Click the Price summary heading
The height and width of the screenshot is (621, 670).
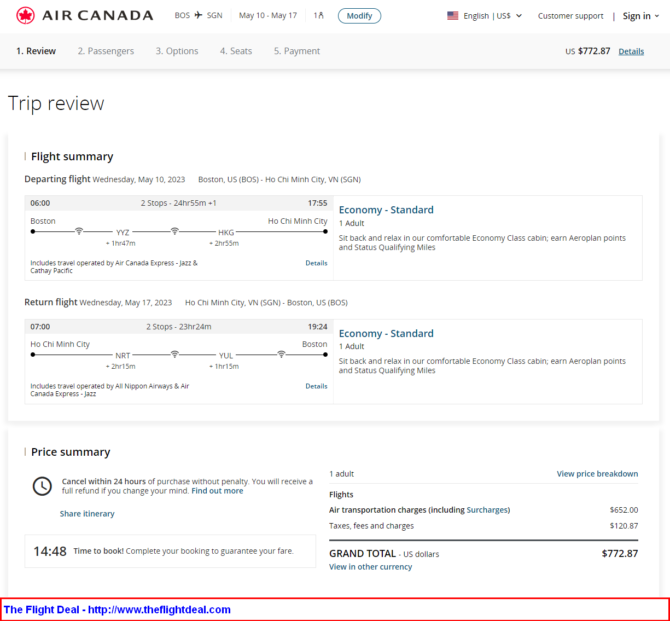pyautogui.click(x=71, y=452)
